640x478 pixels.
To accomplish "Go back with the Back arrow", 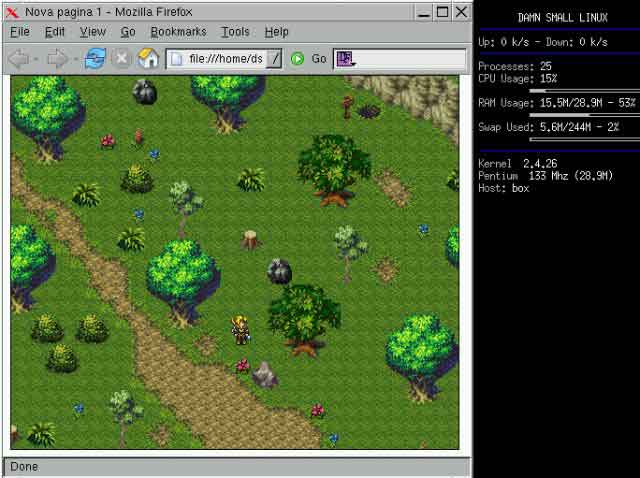I will 19,59.
